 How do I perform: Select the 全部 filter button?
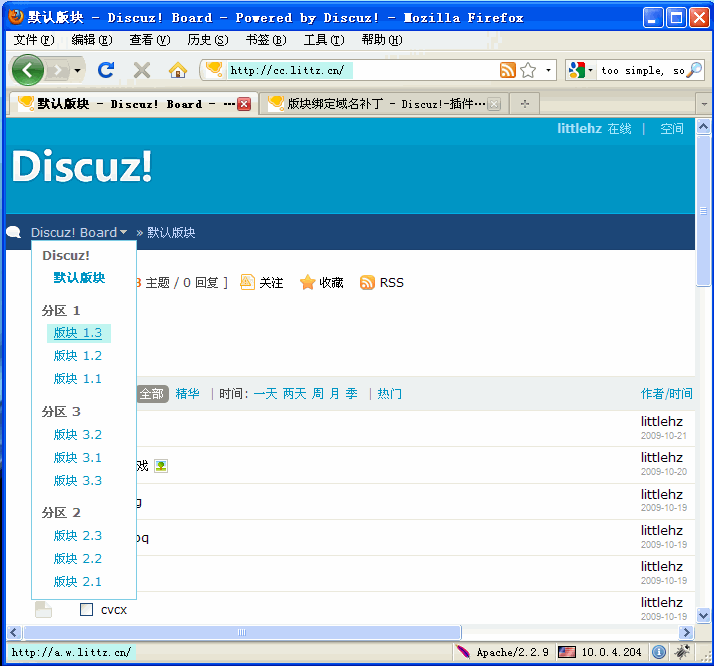click(x=152, y=394)
